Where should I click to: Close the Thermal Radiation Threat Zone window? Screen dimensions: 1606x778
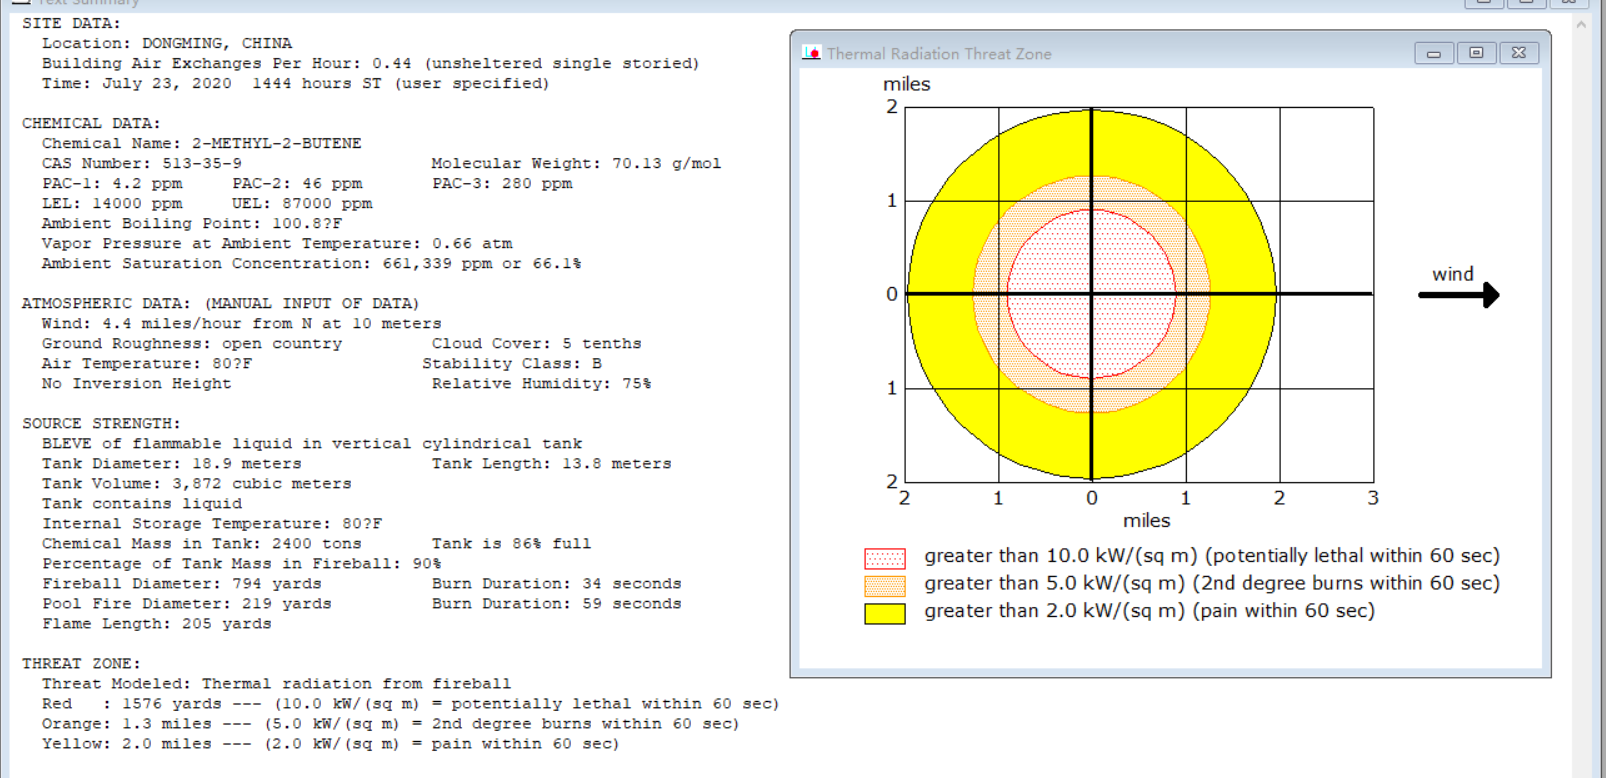1518,53
